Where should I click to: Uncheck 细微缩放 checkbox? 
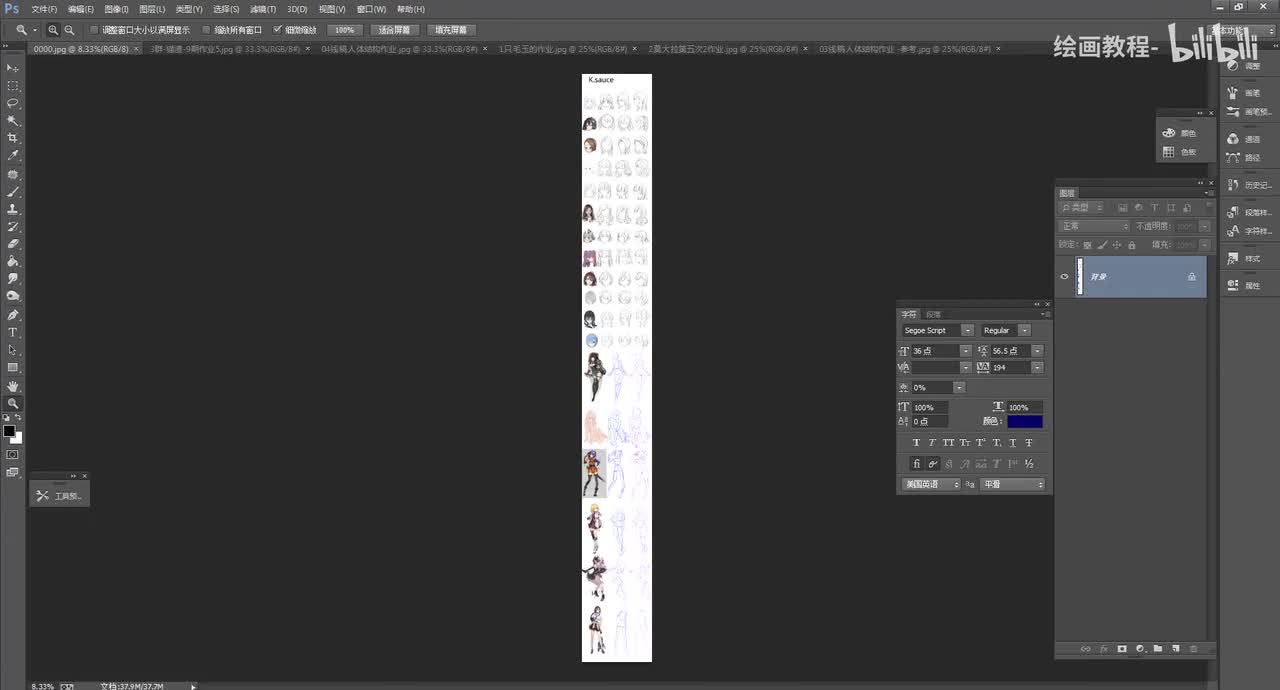click(278, 30)
